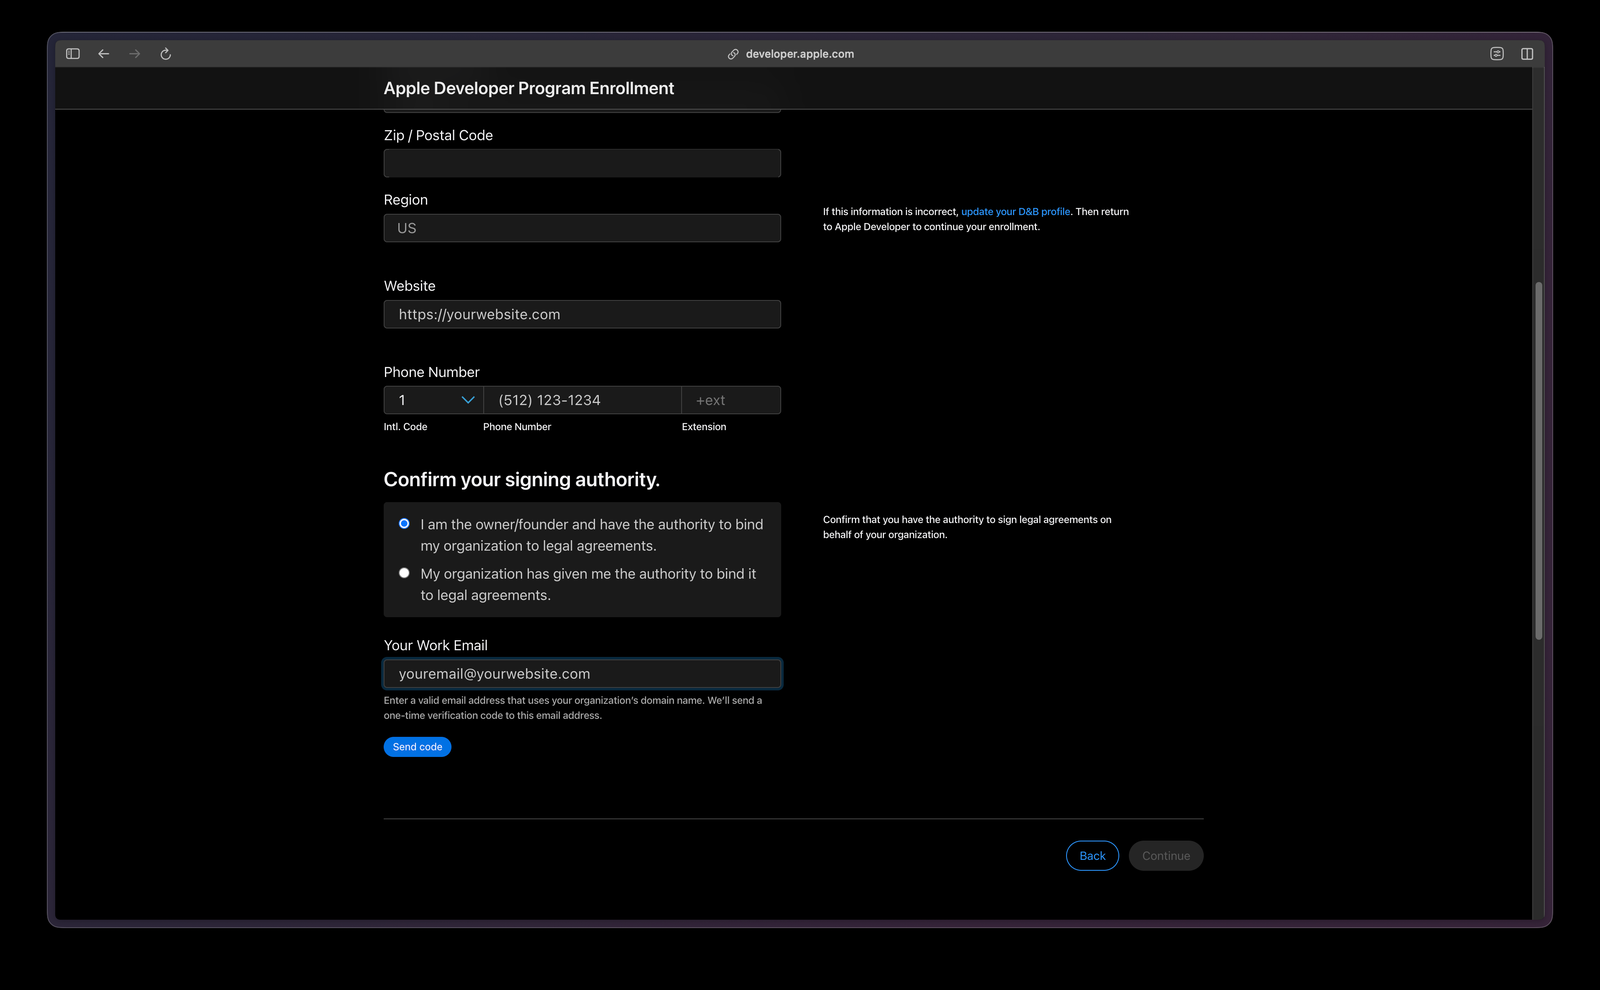Click the Apple Developer Program Enrollment heading

pyautogui.click(x=529, y=88)
